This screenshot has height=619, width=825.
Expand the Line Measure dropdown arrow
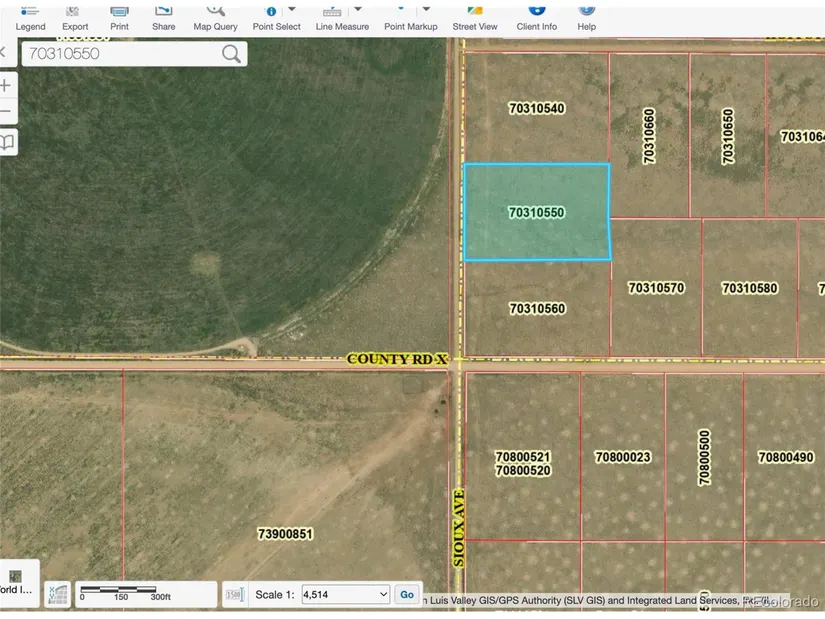[x=359, y=10]
